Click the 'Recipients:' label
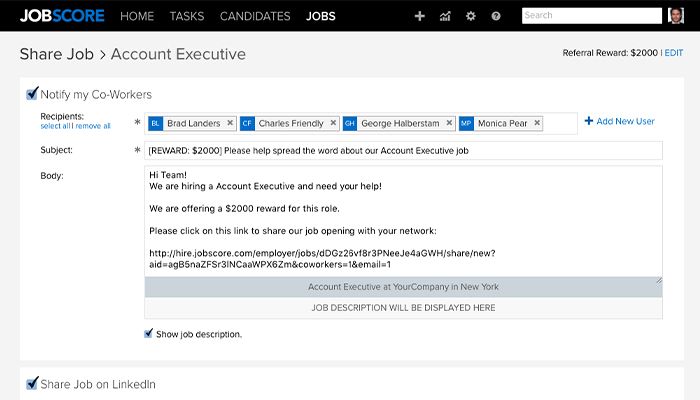Screen dimensions: 700x400 coord(62,116)
